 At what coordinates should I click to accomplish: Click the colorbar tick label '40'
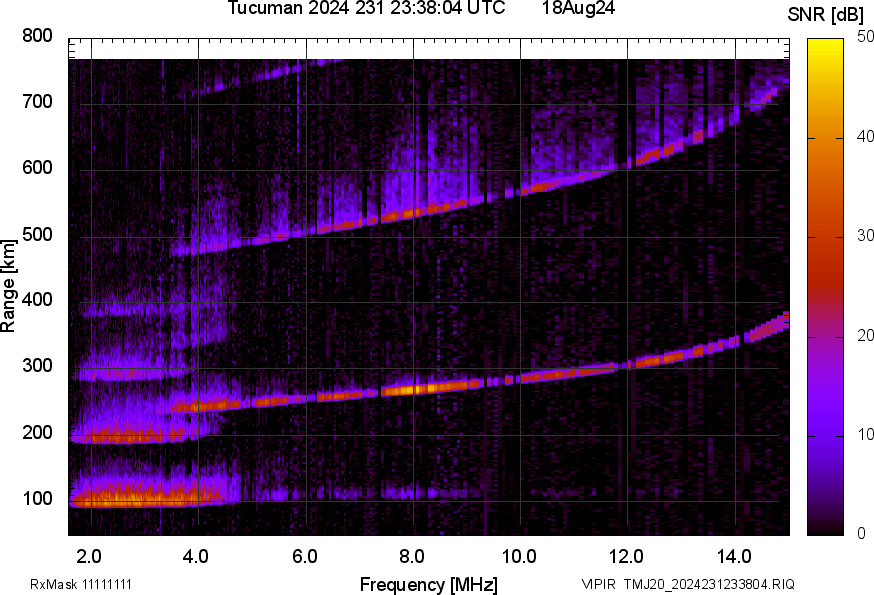click(865, 136)
